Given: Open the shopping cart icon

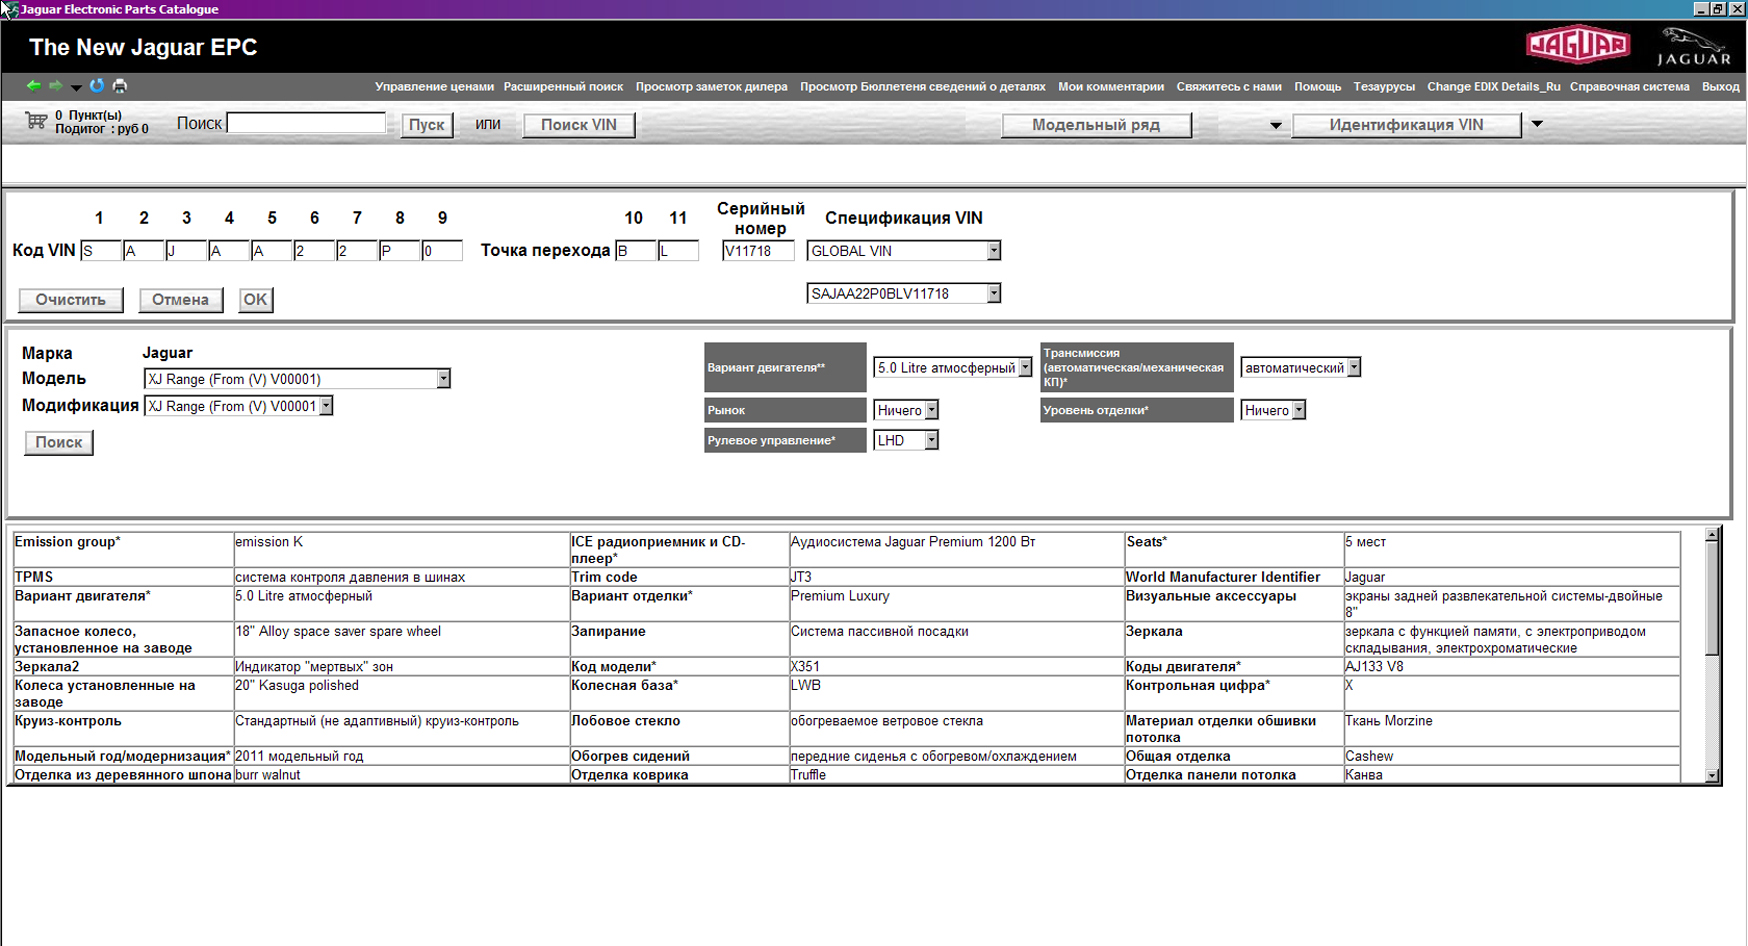Looking at the screenshot, I should point(36,121).
